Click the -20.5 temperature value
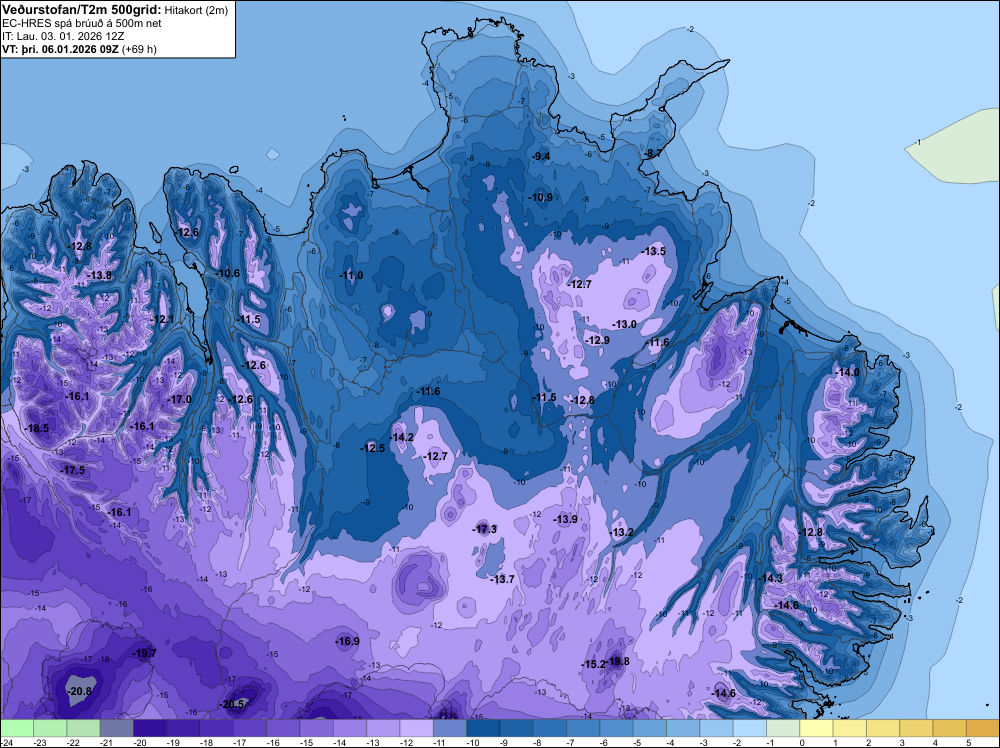Viewport: 1000px width, 748px height. tap(232, 704)
